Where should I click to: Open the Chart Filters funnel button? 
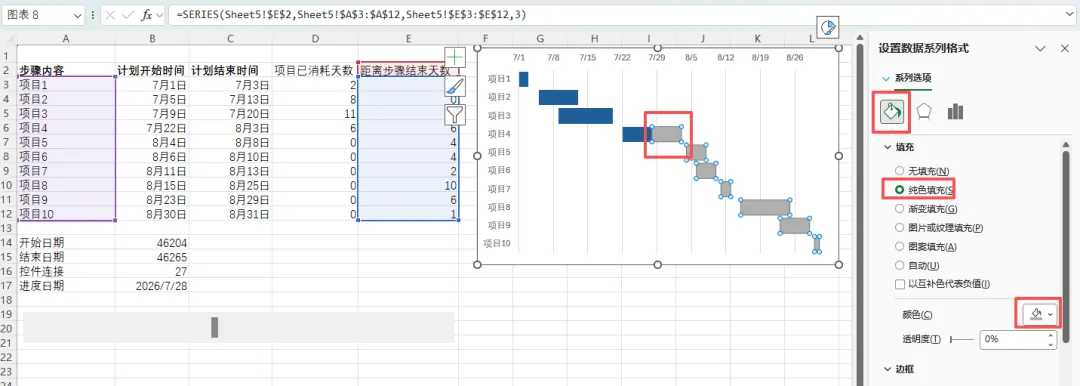coord(455,114)
